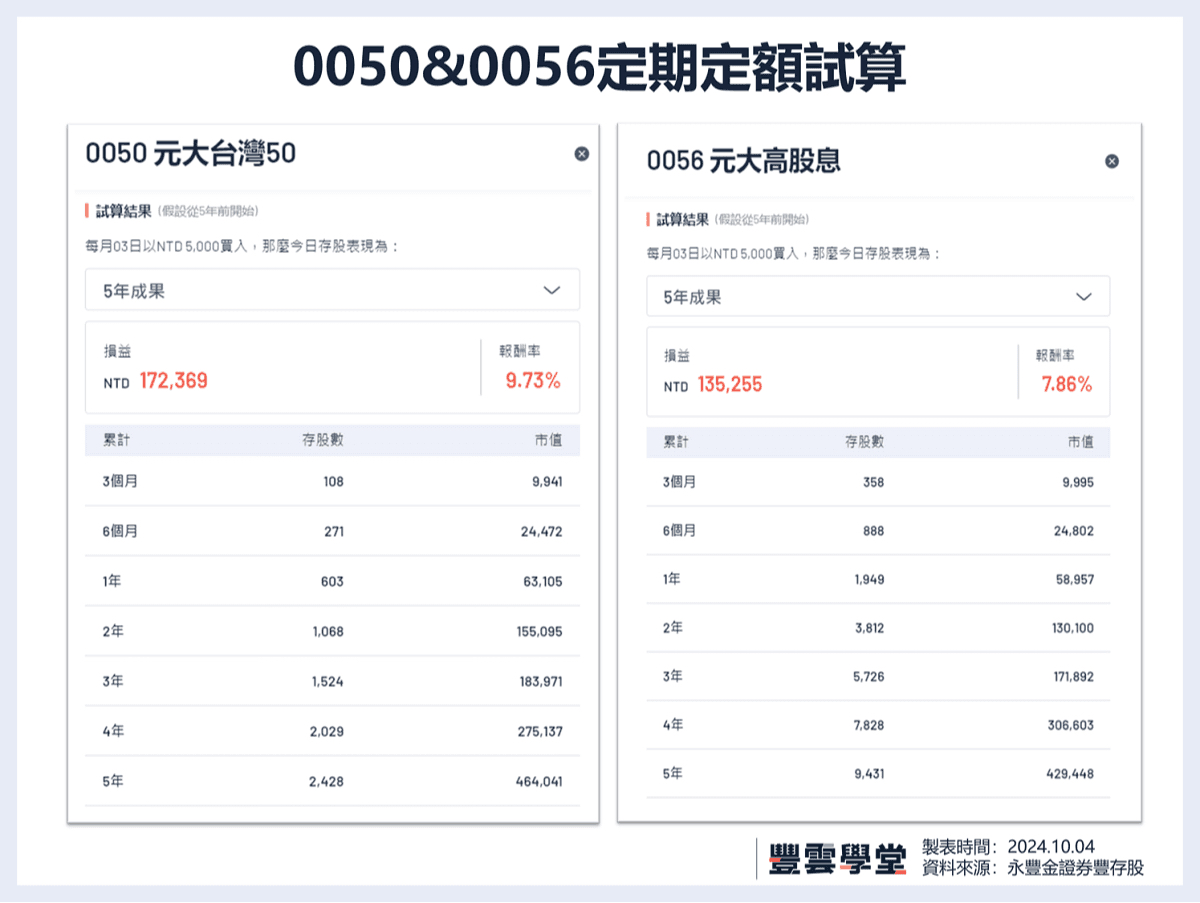
Task: Click the 市值 column header in 0050 panel
Action: pos(549,440)
